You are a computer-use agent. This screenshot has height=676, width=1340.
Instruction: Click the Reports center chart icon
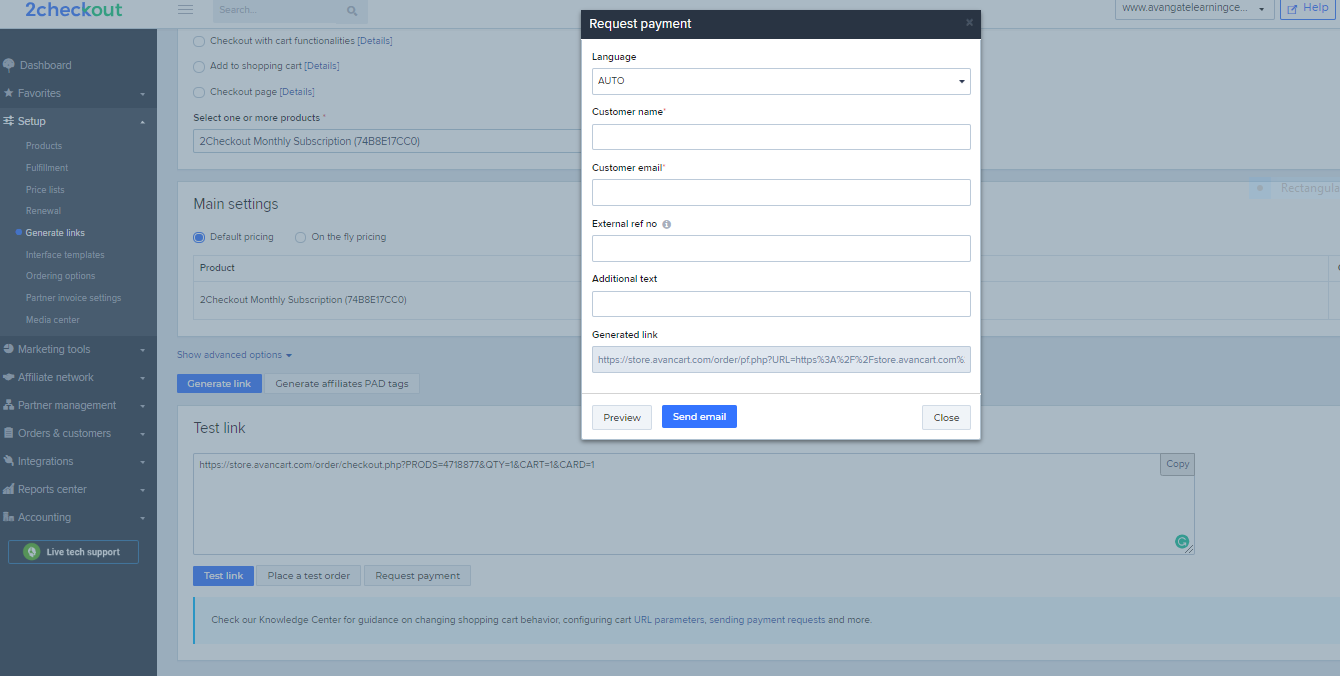pos(9,489)
